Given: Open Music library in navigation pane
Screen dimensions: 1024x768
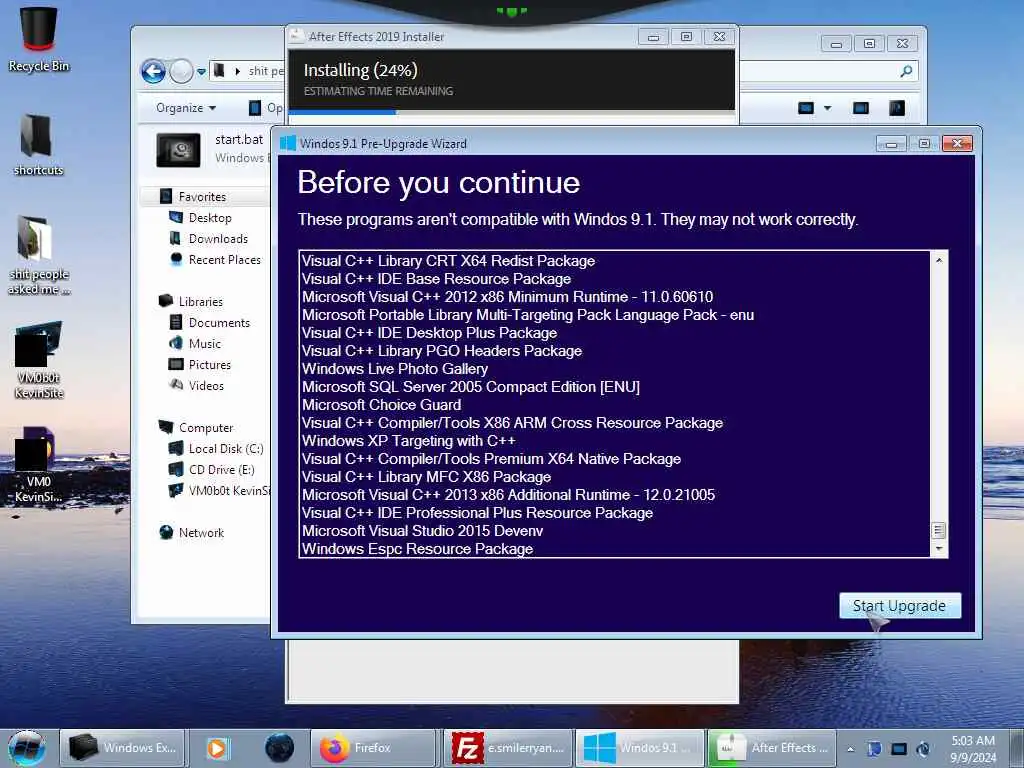Looking at the screenshot, I should click(x=204, y=344).
